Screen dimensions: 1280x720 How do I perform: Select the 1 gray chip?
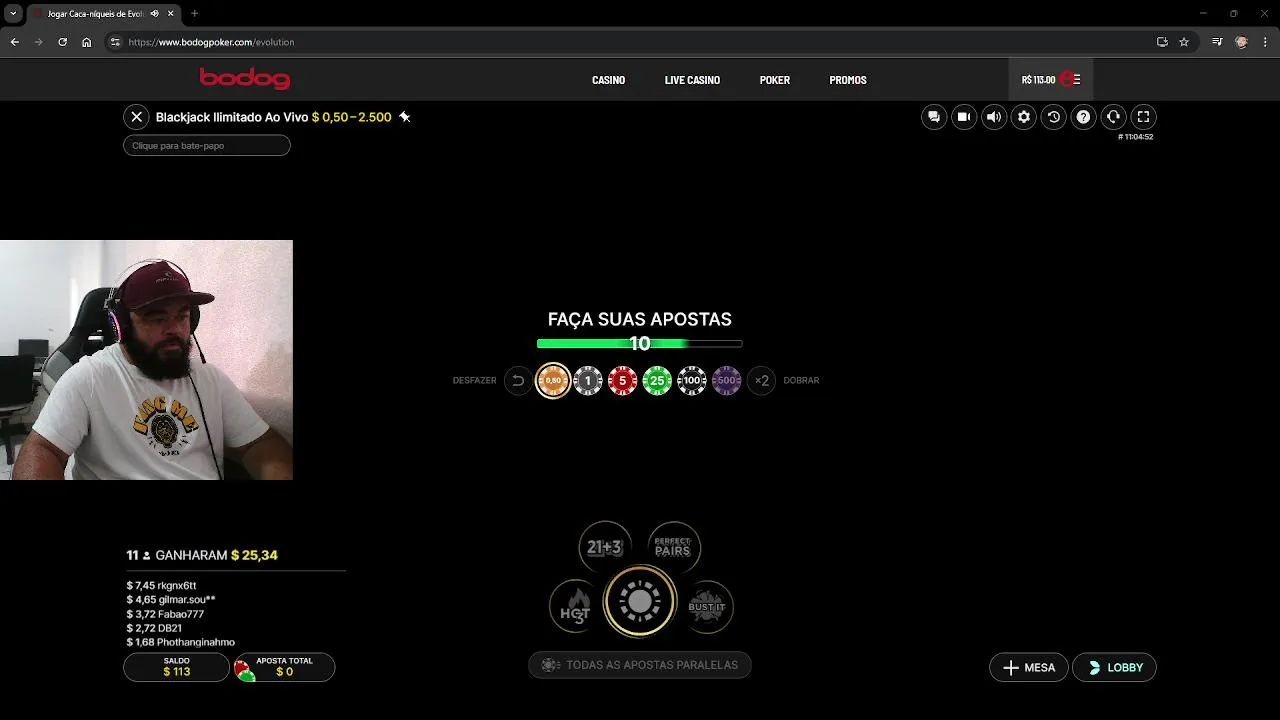click(x=588, y=381)
